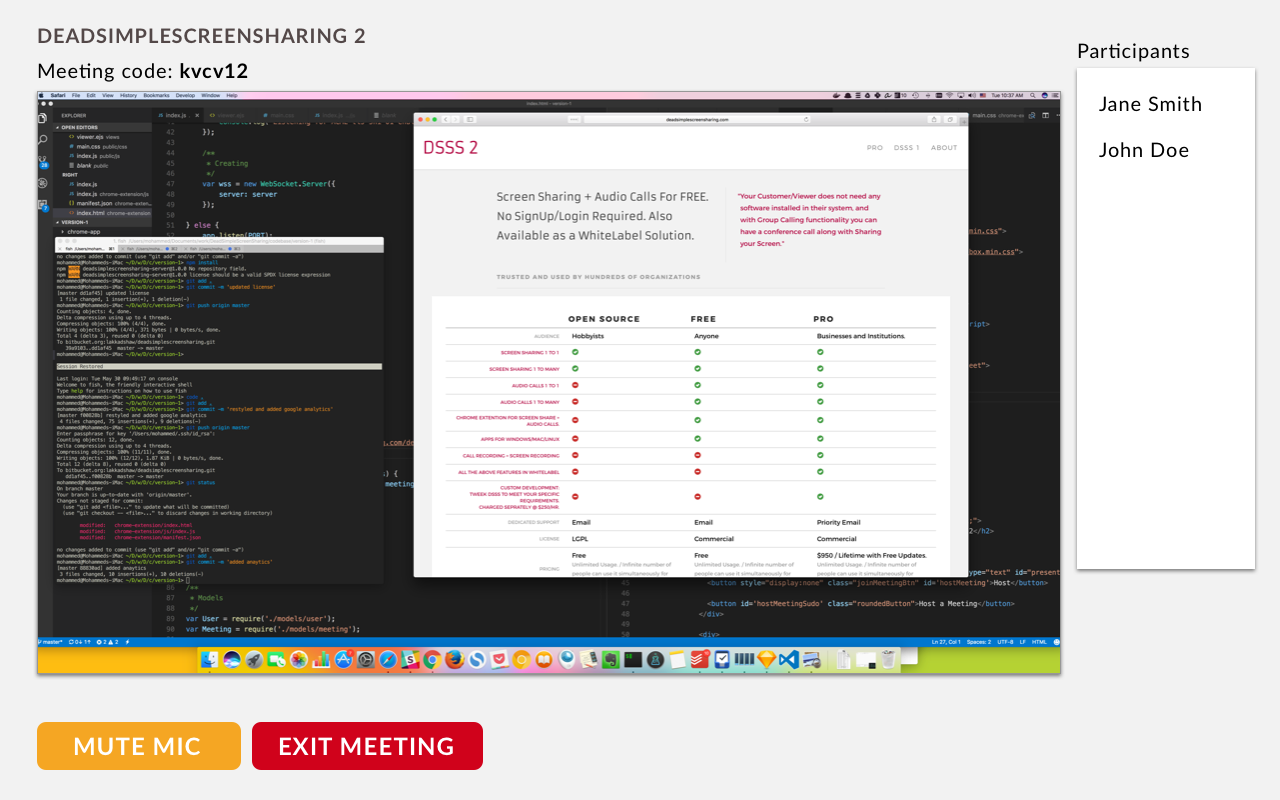Select participant John Doe
The image size is (1280, 800).
coord(1144,150)
